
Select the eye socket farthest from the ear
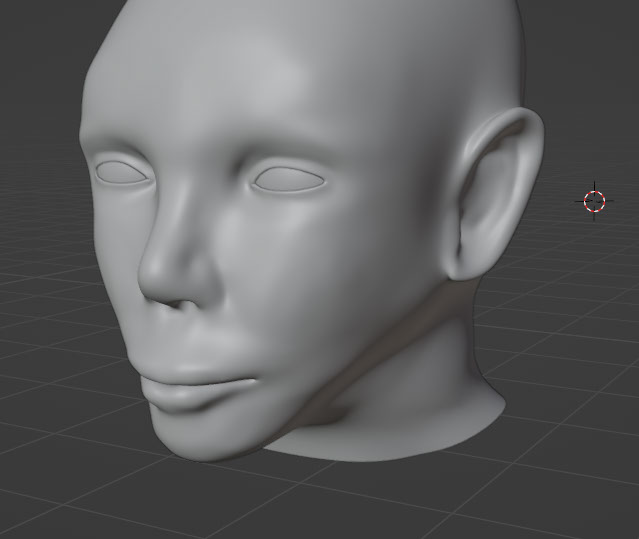coord(121,172)
